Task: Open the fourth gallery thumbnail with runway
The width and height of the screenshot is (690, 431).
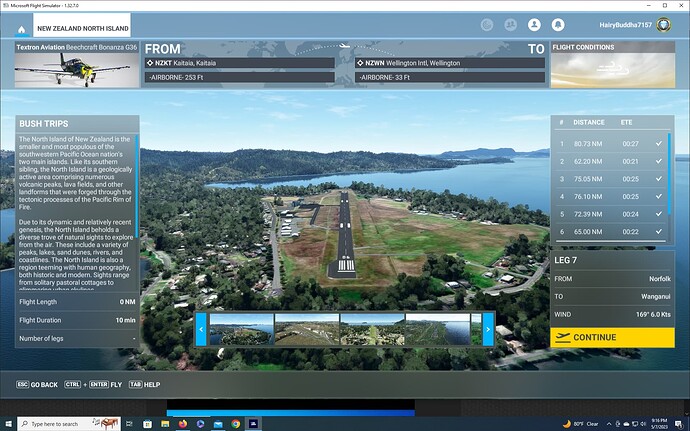Action: pos(438,329)
